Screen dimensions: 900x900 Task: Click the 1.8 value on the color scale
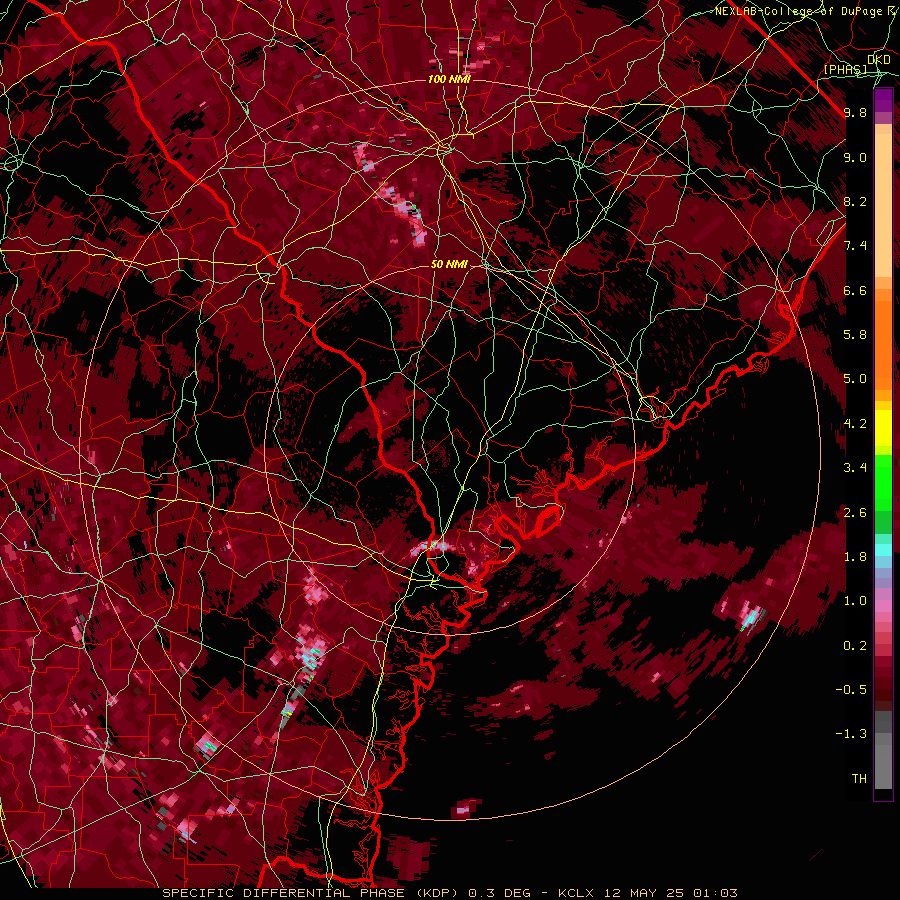[855, 557]
